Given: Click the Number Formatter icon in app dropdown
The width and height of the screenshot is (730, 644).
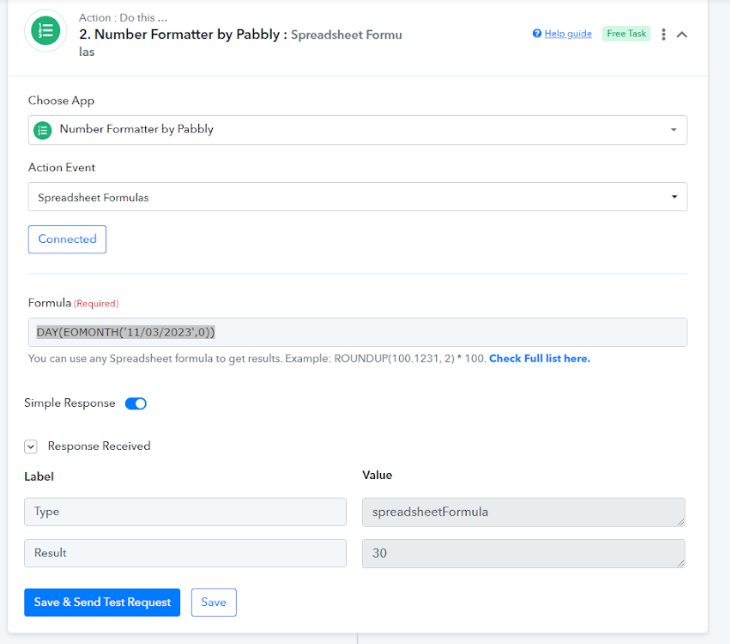Looking at the screenshot, I should point(43,130).
